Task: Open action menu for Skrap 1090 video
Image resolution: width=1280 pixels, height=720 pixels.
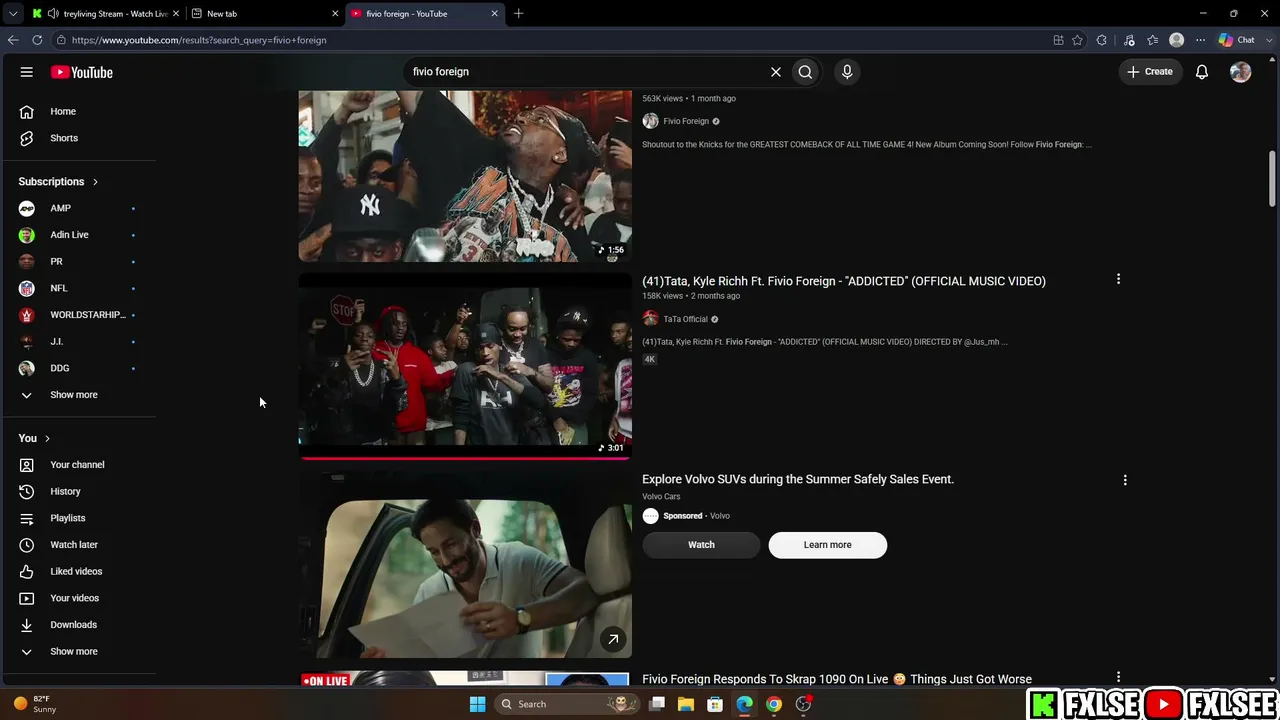Action: pyautogui.click(x=1118, y=678)
